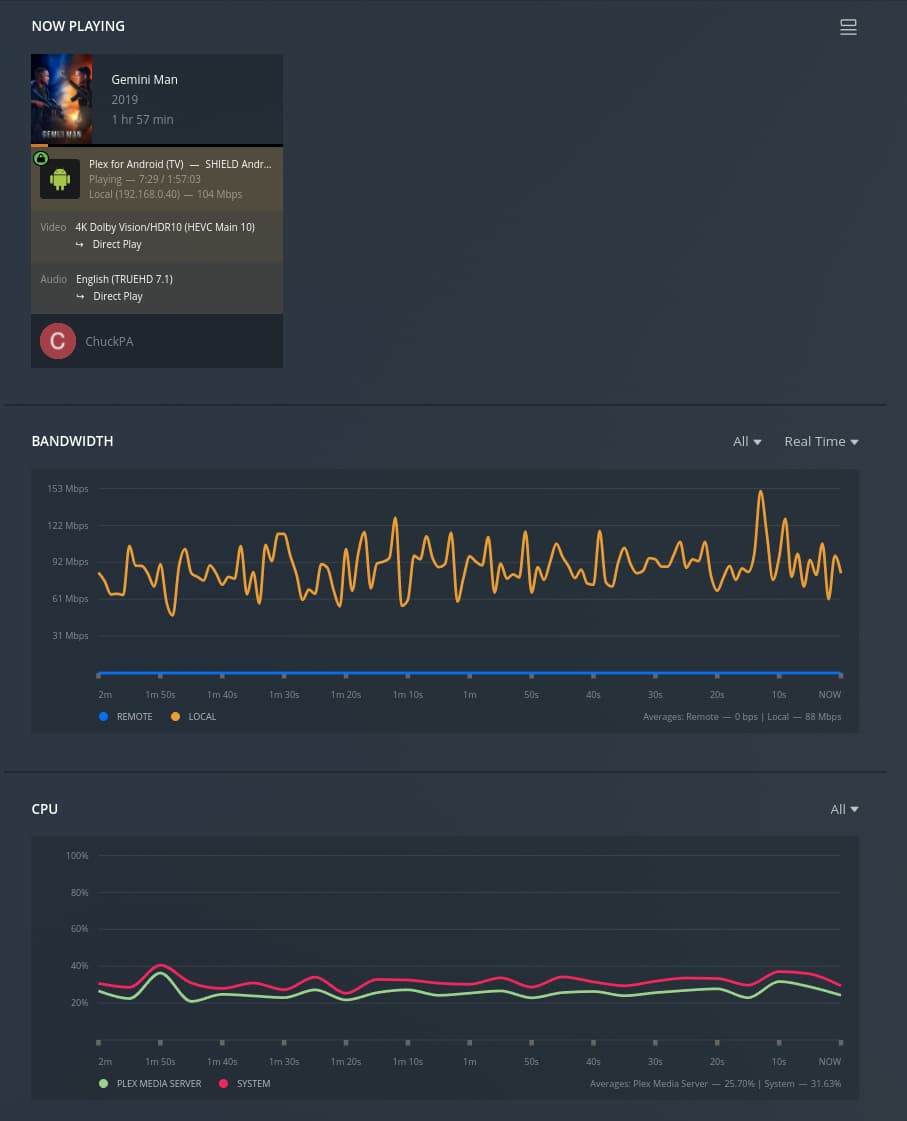This screenshot has height=1121, width=907.
Task: Click the Android player device icon
Action: coord(60,179)
